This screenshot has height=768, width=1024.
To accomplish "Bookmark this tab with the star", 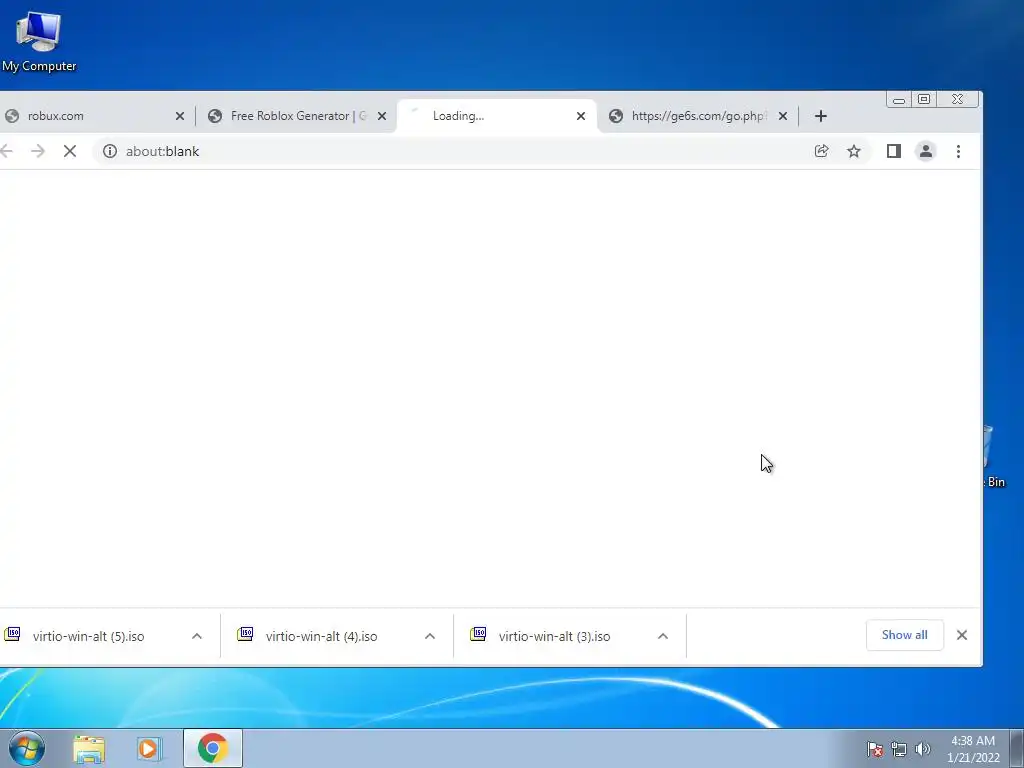I will [854, 152].
